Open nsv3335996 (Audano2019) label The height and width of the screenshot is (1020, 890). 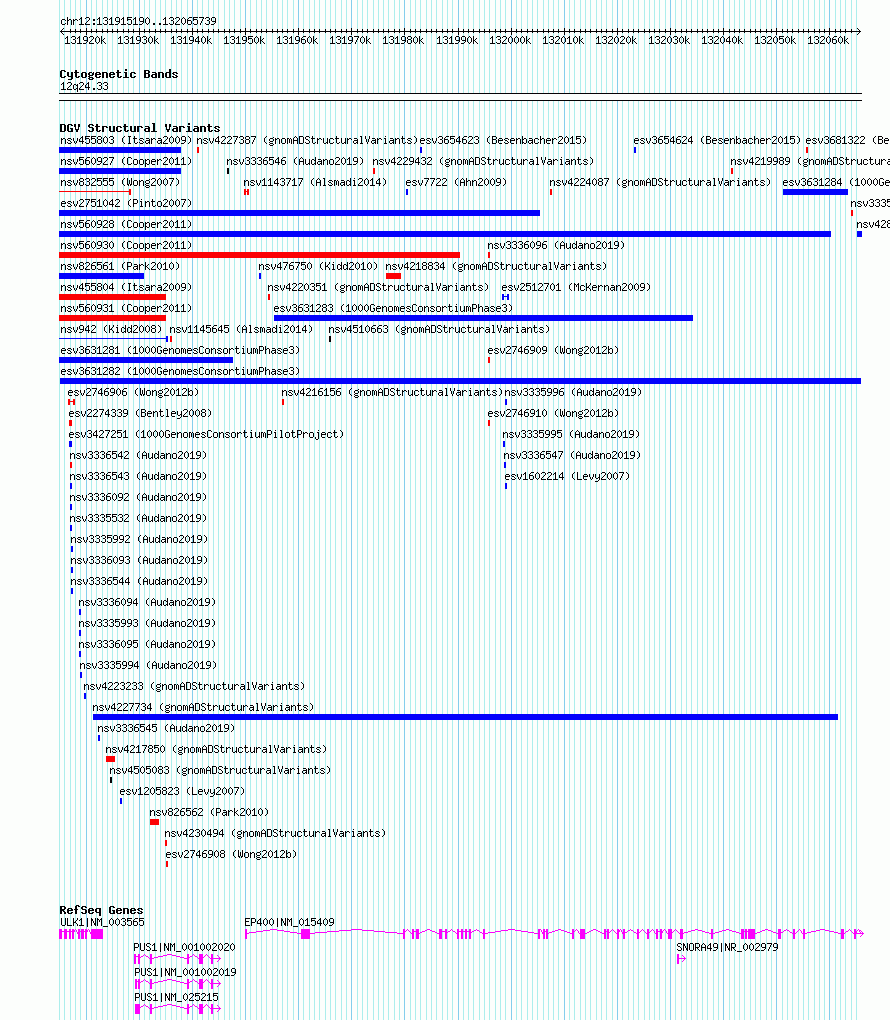click(x=573, y=392)
